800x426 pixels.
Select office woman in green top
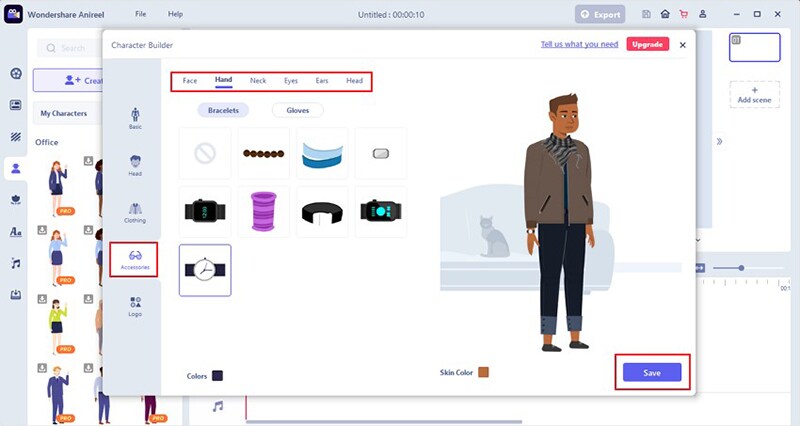pos(57,325)
